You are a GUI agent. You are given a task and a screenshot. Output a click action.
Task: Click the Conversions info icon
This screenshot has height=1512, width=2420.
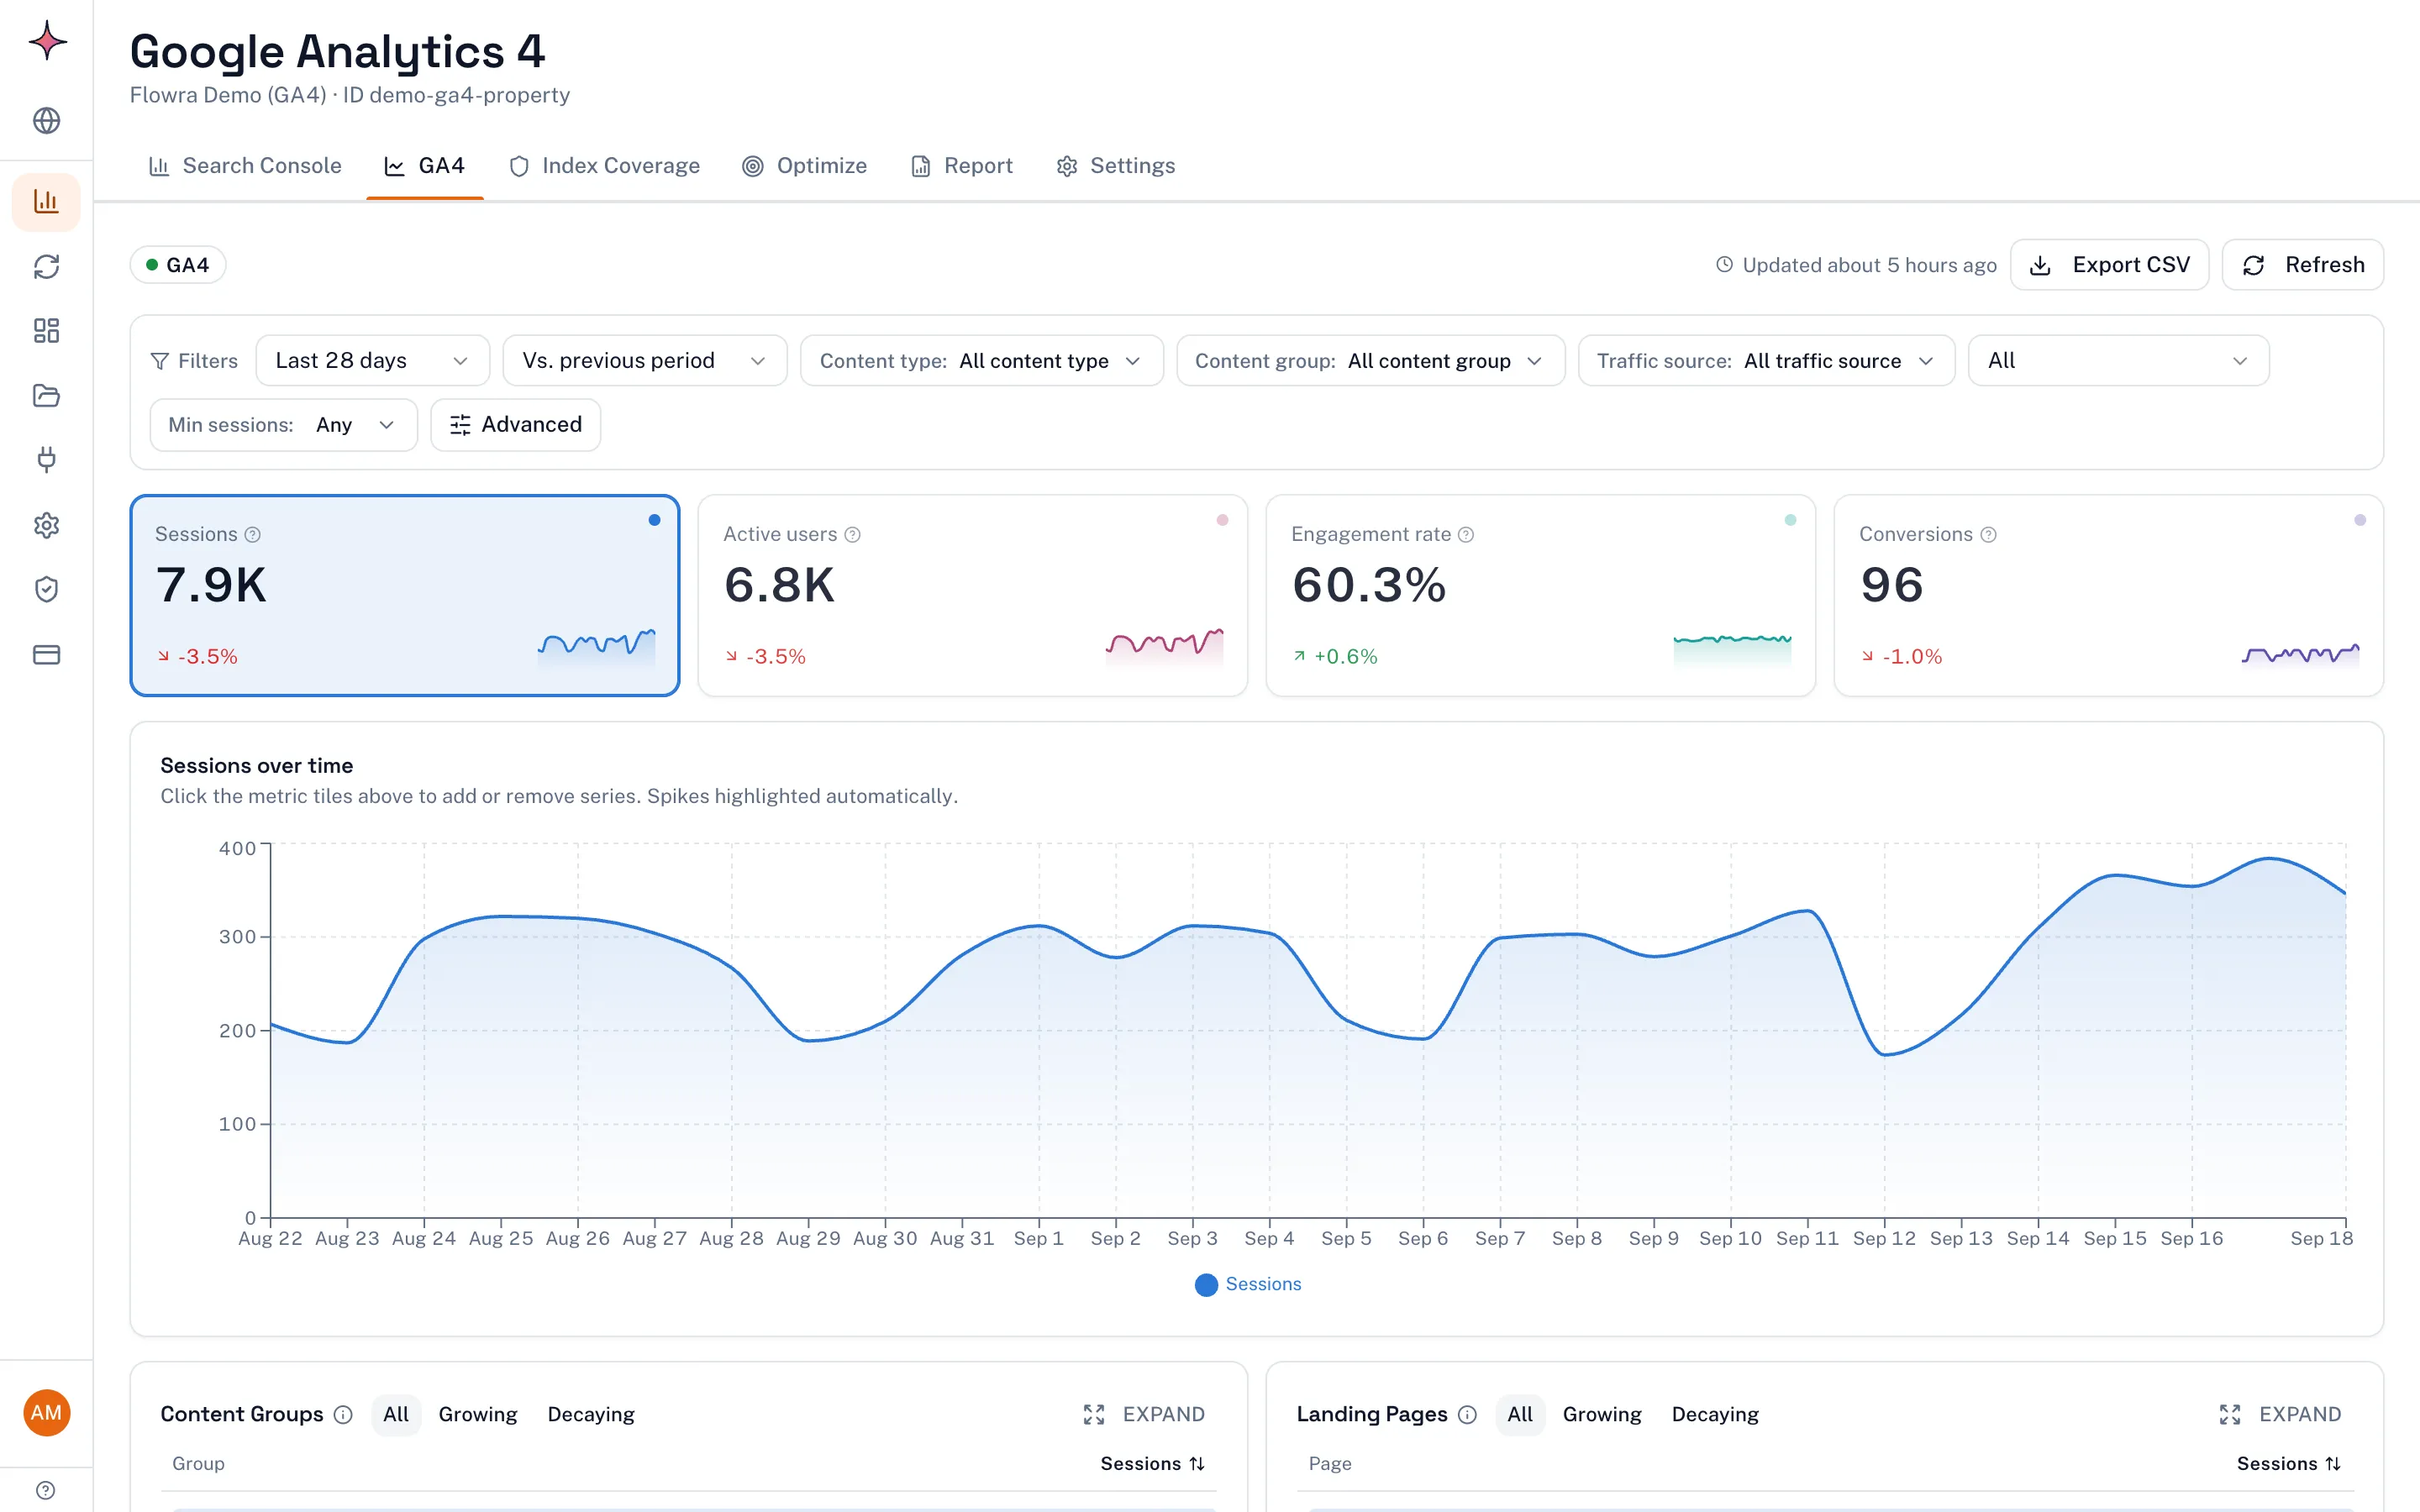1988,535
